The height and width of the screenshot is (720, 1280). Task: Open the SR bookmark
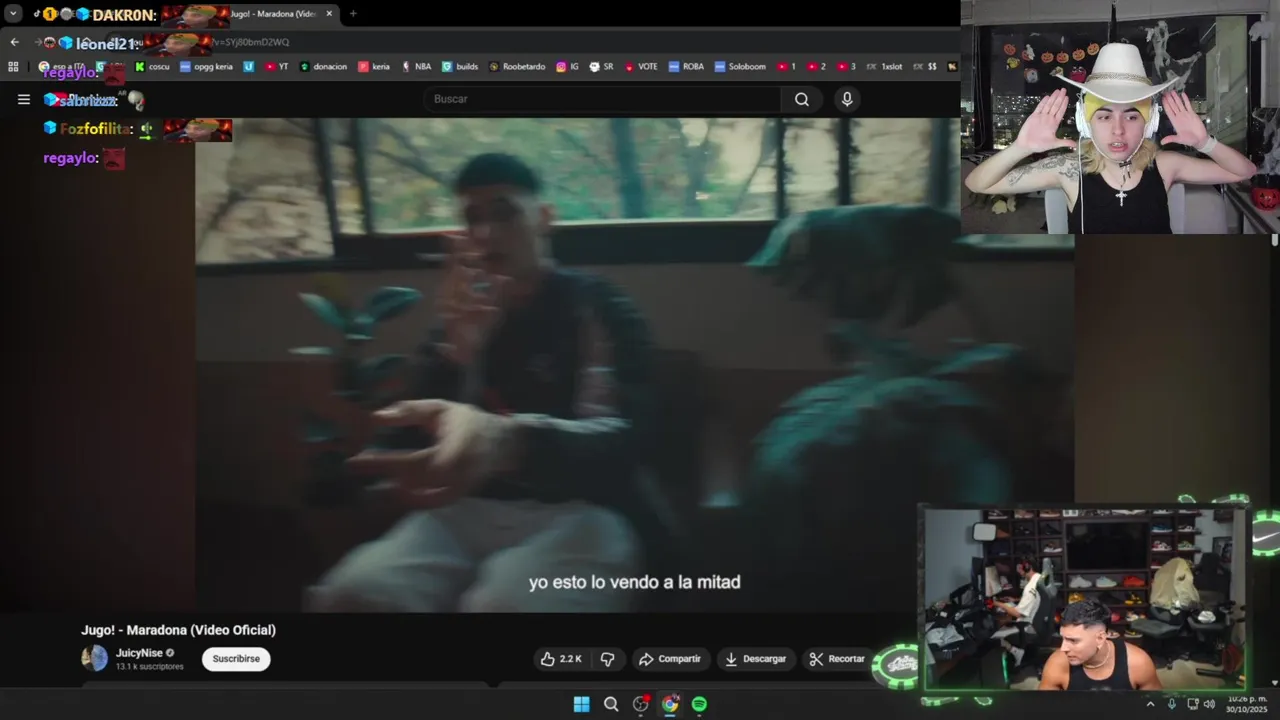[601, 67]
